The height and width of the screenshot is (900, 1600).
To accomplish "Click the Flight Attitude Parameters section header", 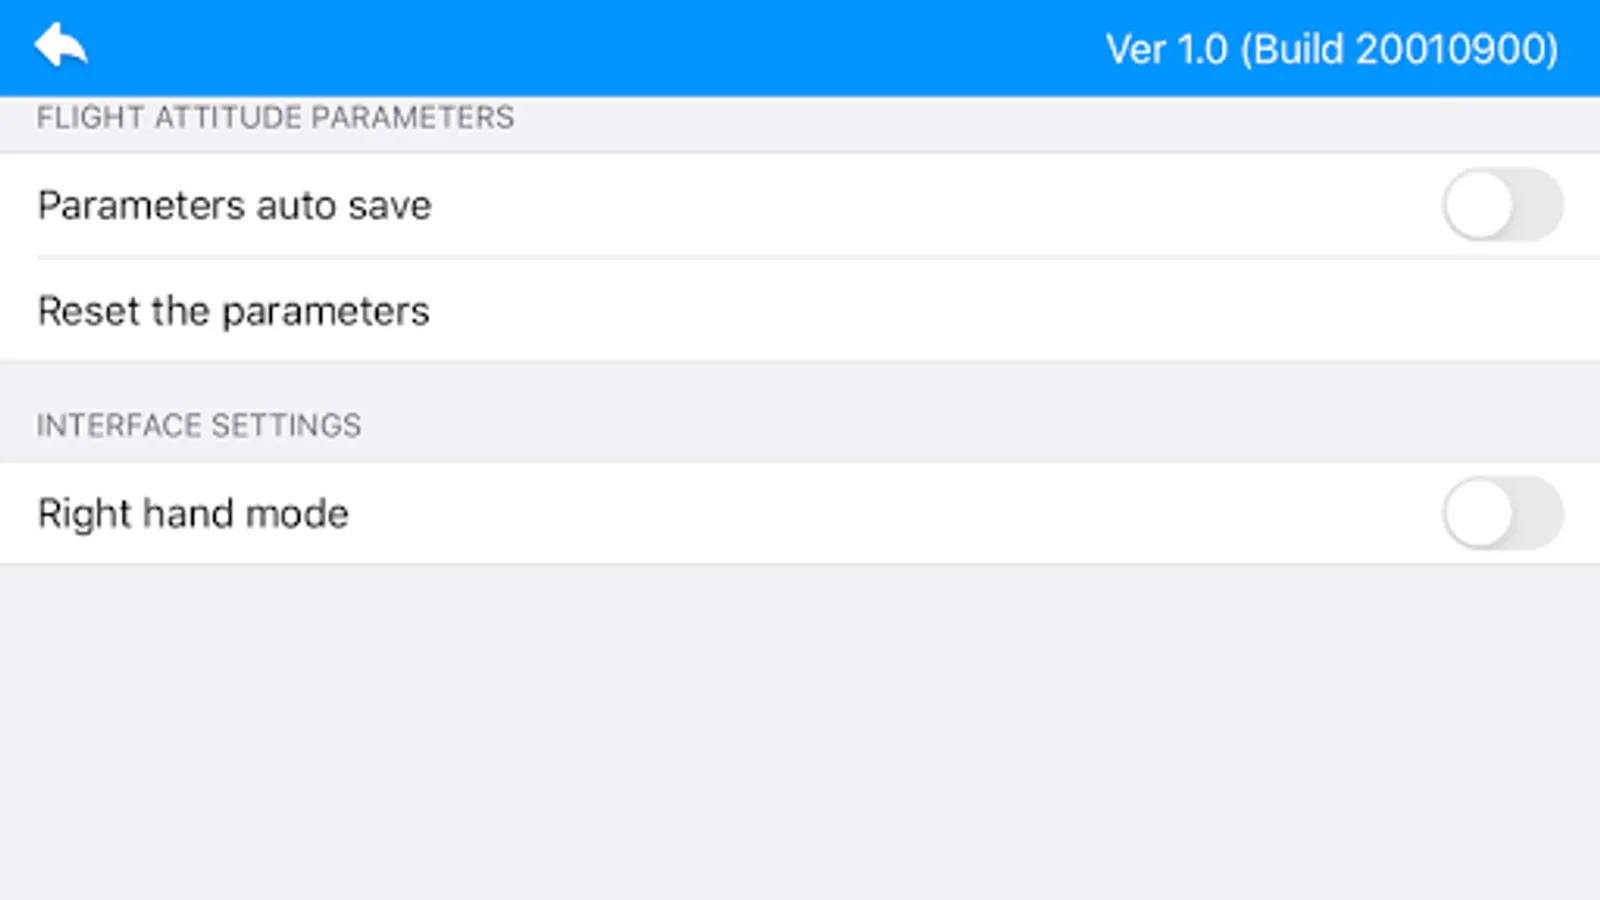I will point(275,117).
